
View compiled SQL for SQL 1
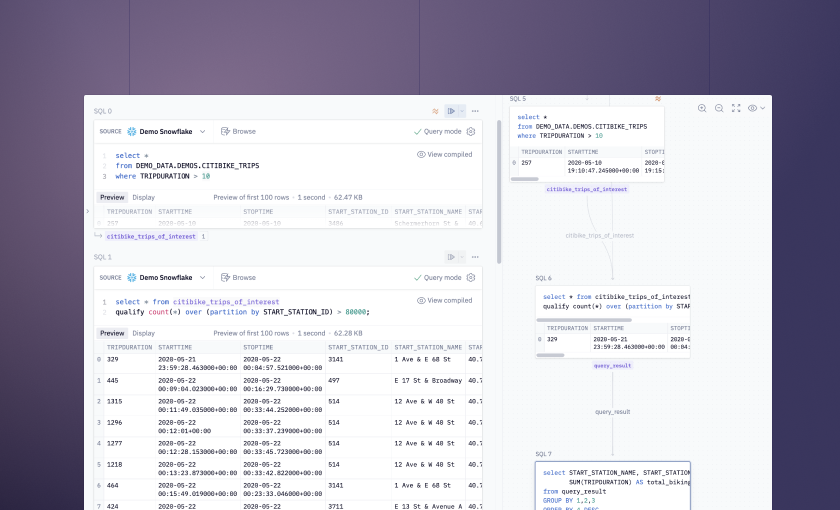(445, 301)
